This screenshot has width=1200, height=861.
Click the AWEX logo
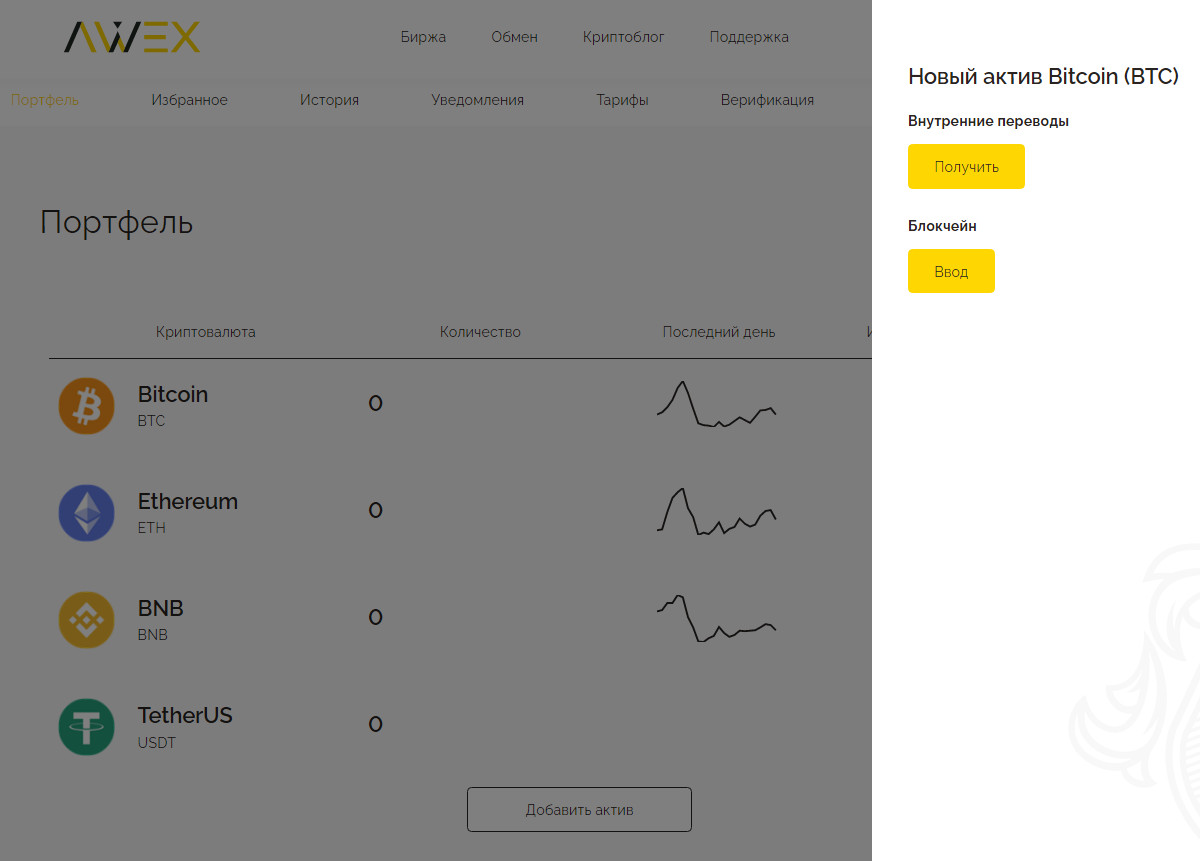(x=132, y=37)
